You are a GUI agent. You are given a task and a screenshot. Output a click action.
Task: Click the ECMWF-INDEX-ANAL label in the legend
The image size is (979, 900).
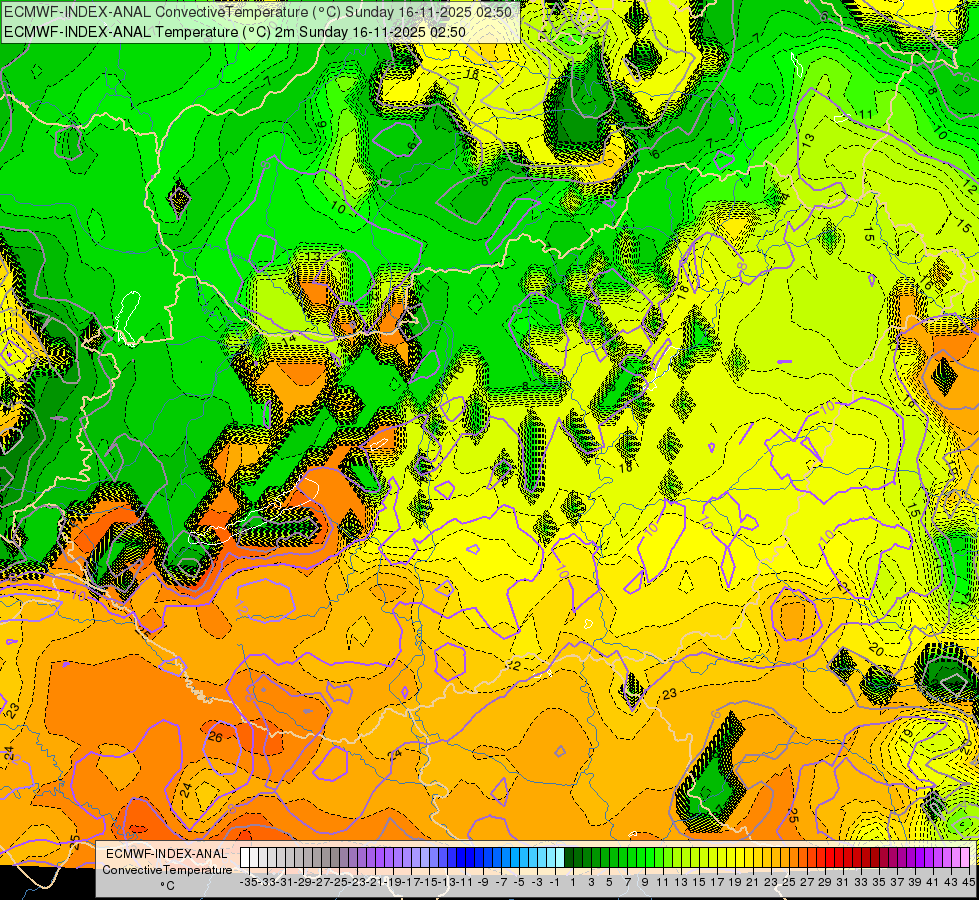[x=167, y=854]
